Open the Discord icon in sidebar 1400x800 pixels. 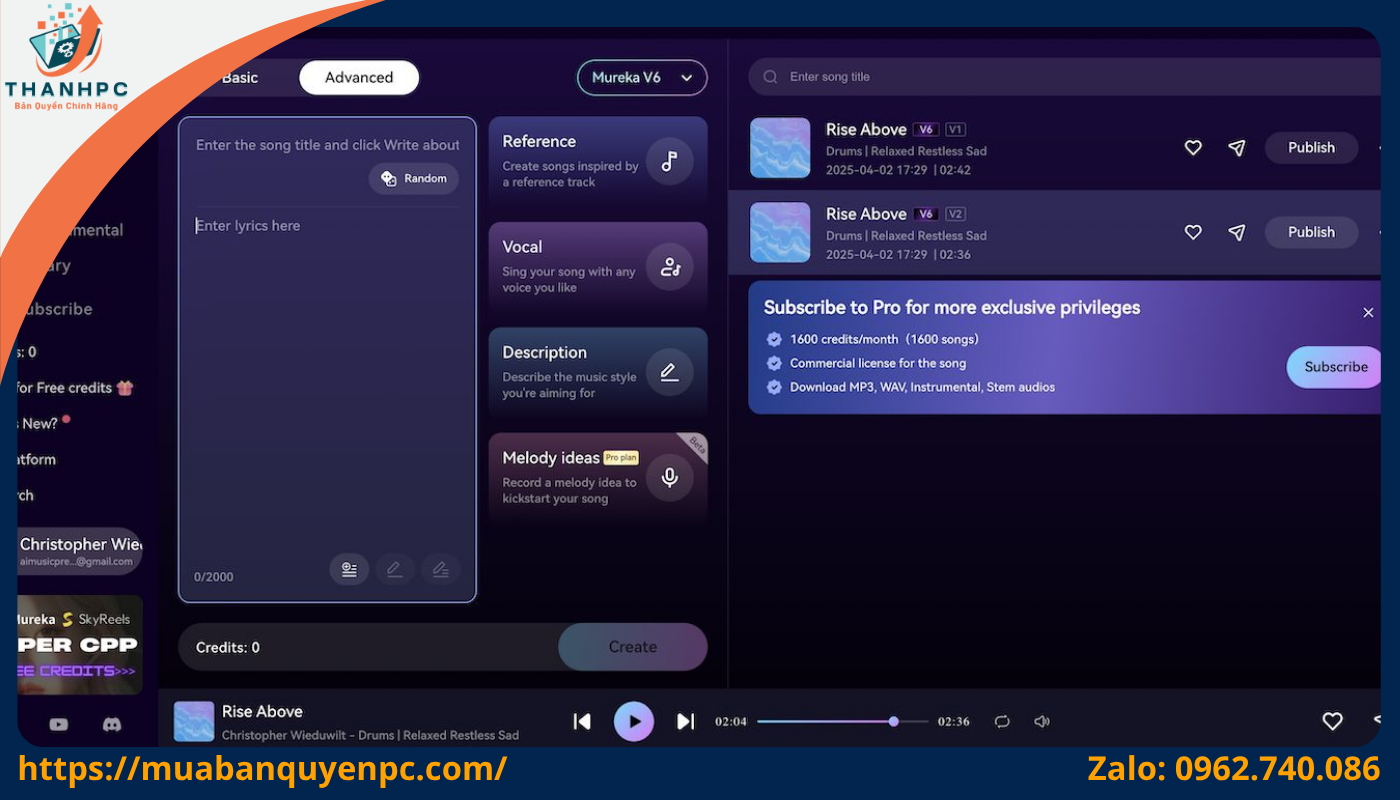pos(112,724)
